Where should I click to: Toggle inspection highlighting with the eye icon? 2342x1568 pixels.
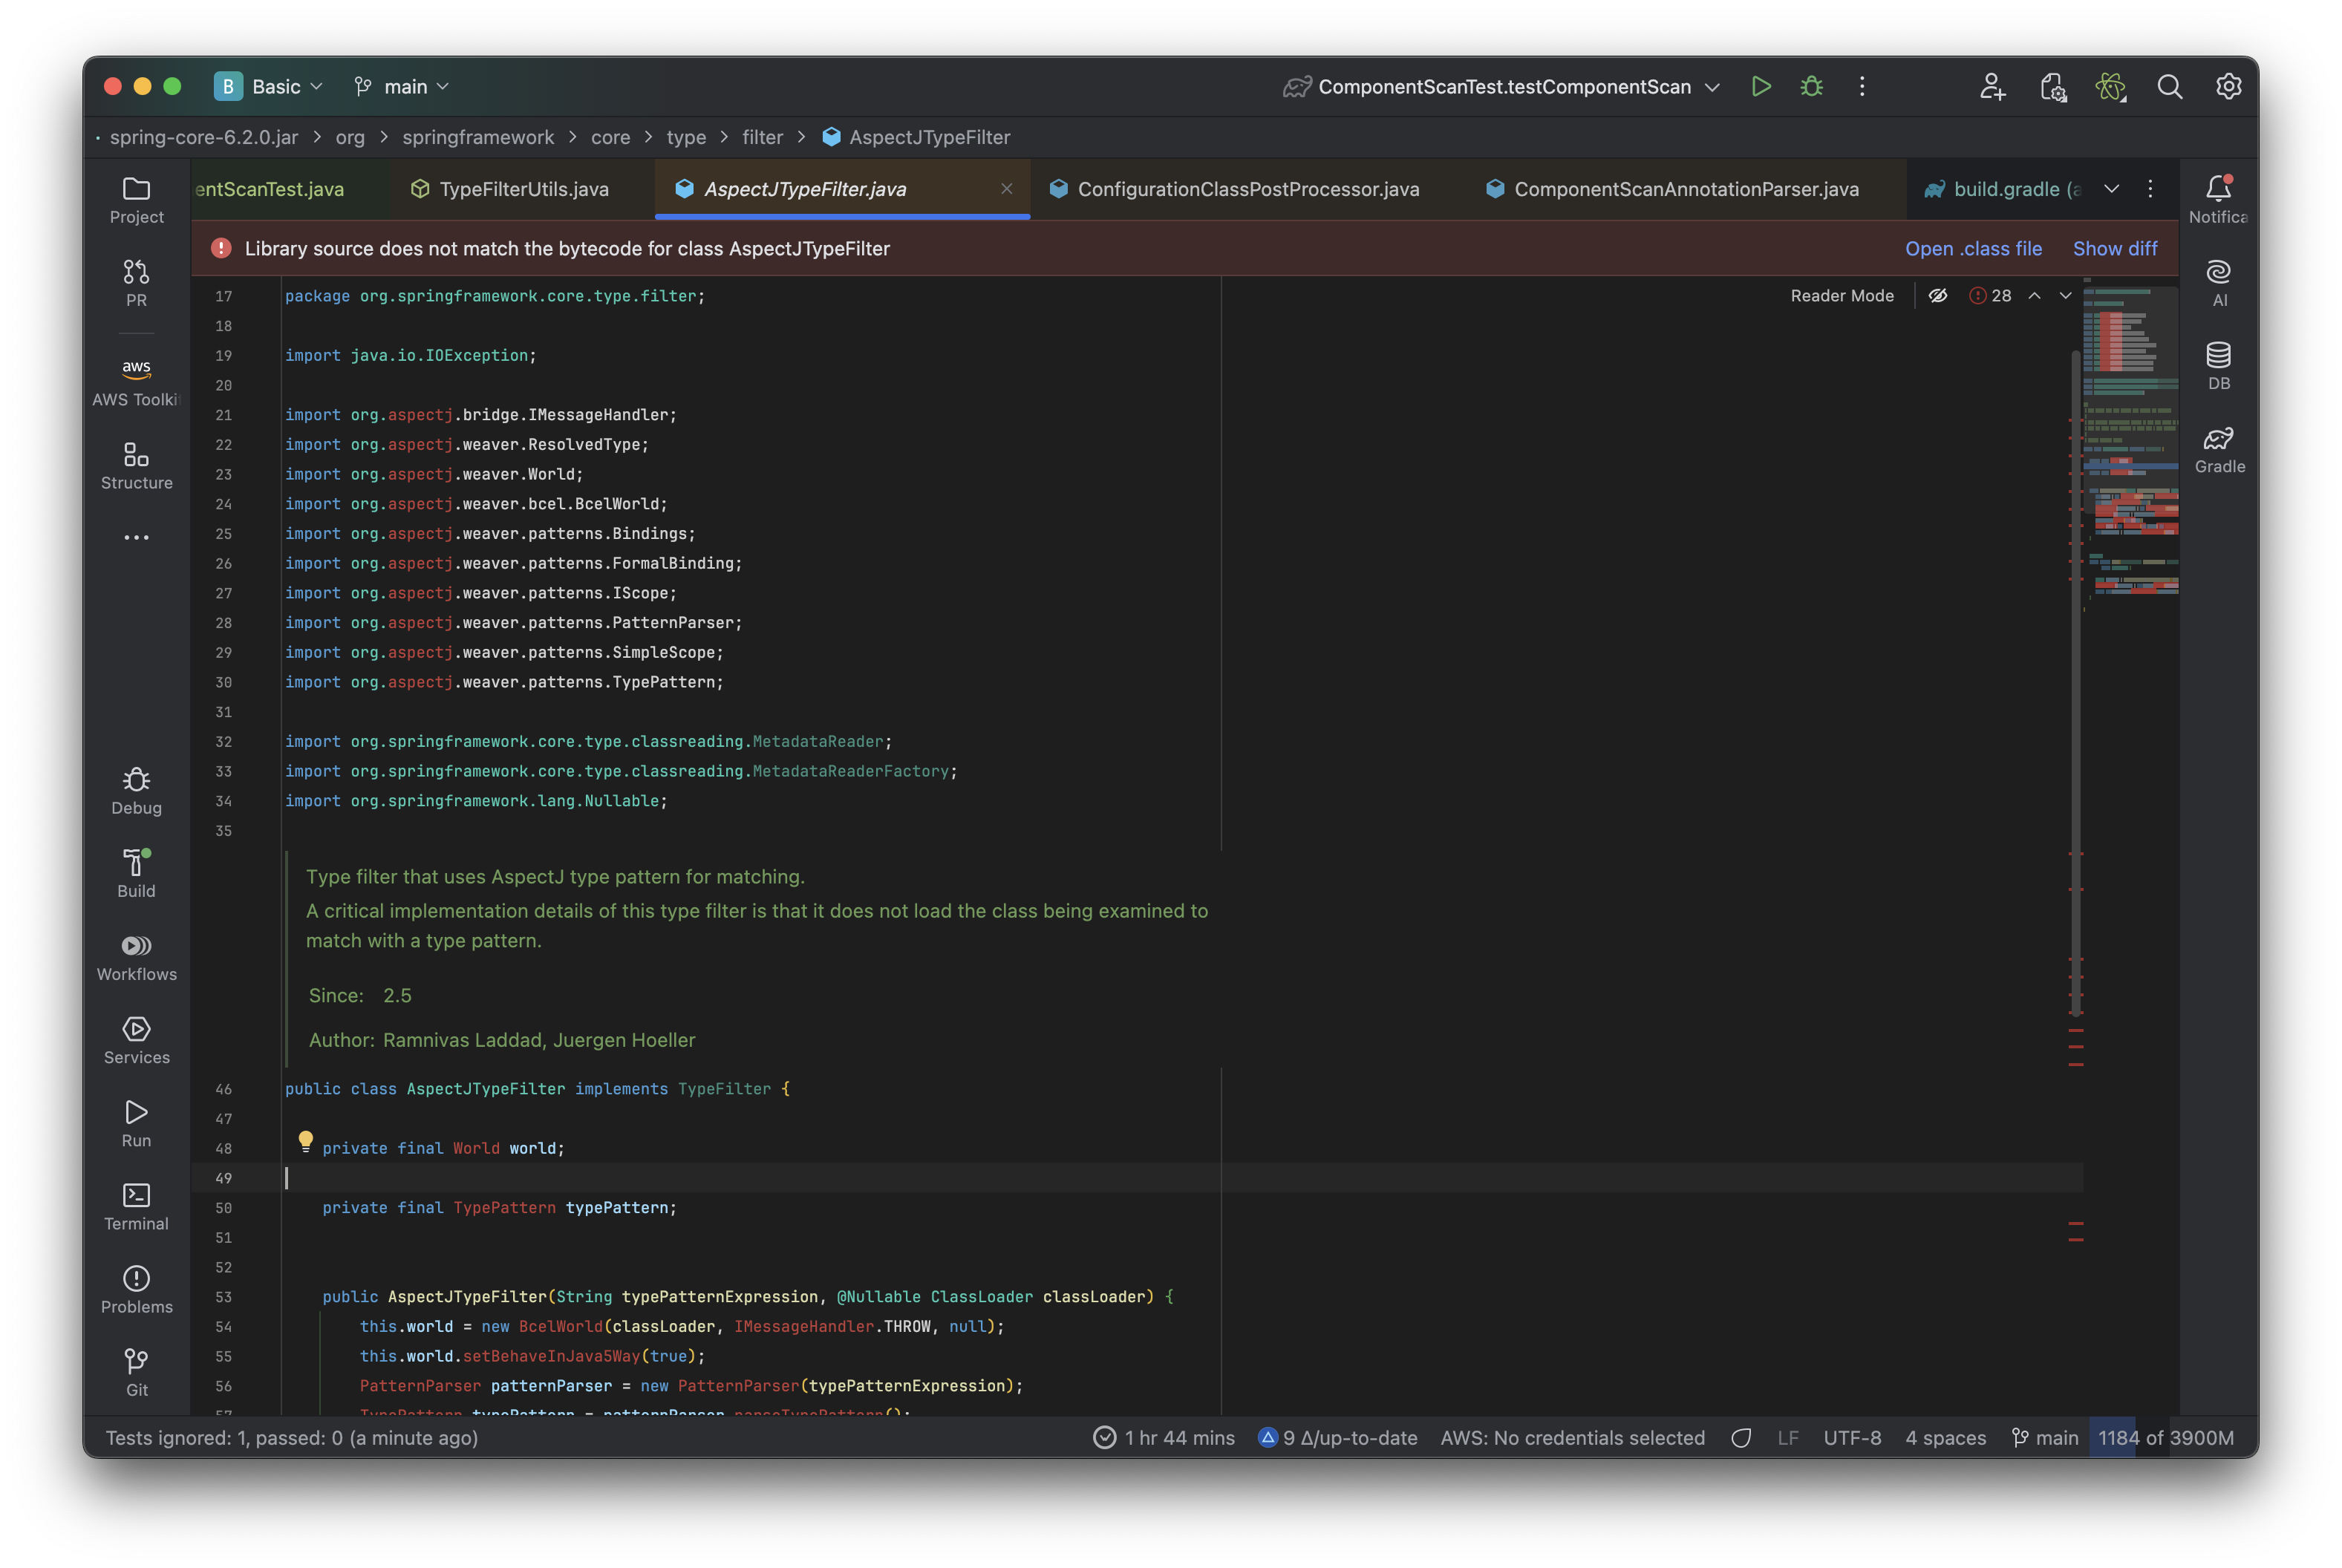pos(1937,296)
